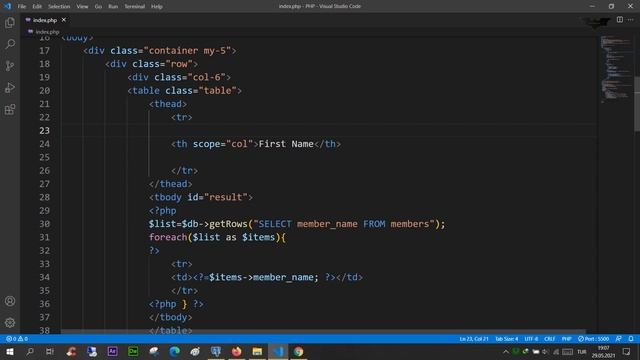Open notifications bell in status bar
The image size is (640, 360).
[x=631, y=339]
